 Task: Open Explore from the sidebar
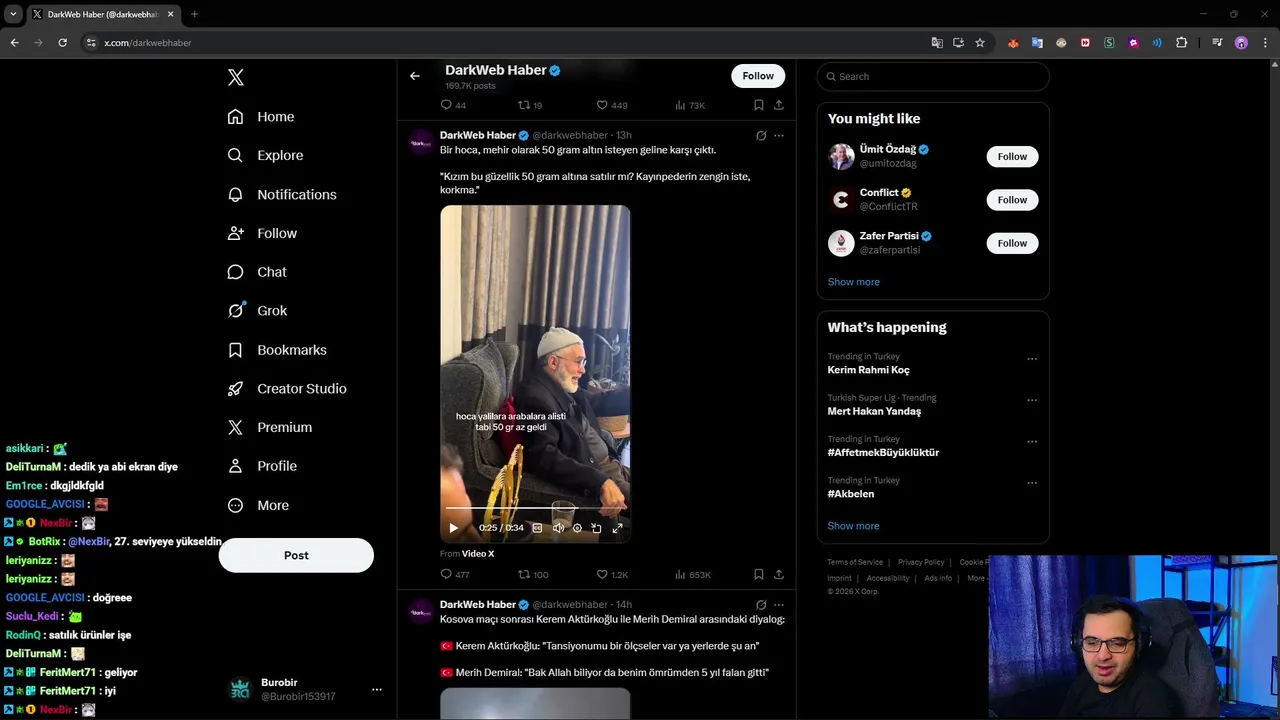tap(265, 155)
